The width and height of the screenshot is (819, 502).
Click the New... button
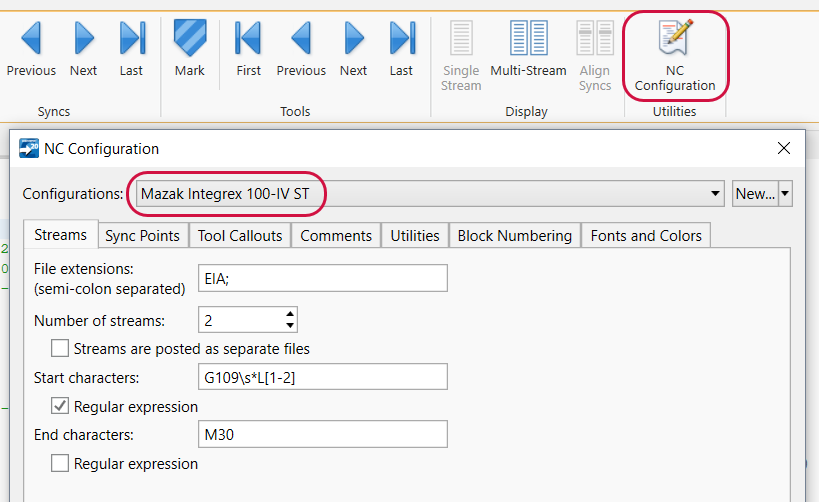coord(755,194)
